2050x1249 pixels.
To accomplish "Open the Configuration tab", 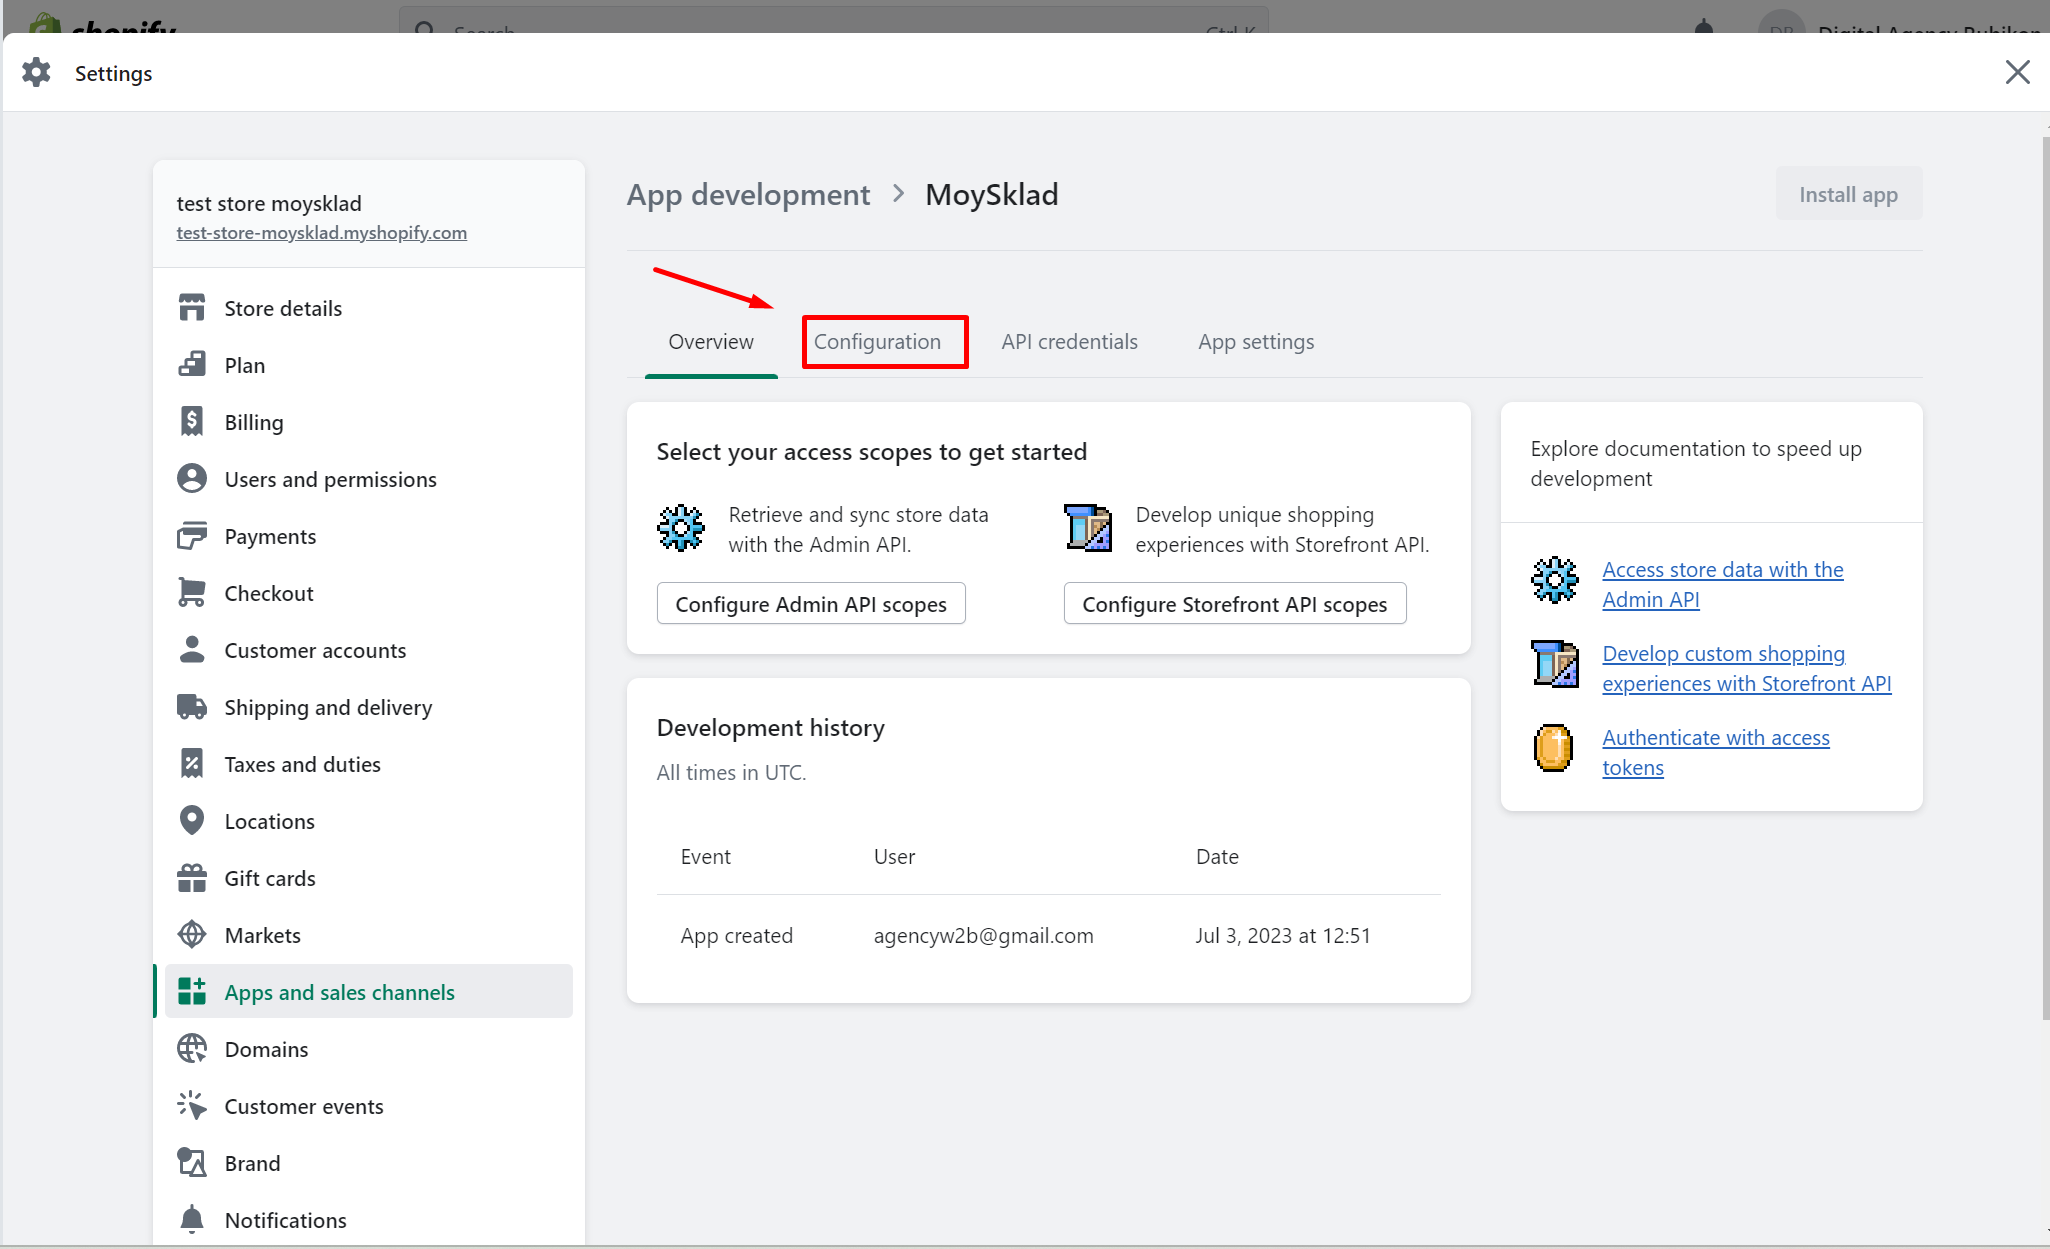I will [877, 342].
